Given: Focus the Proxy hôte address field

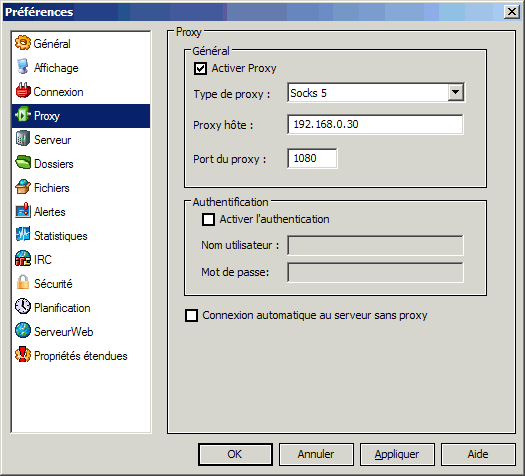Looking at the screenshot, I should pos(375,125).
